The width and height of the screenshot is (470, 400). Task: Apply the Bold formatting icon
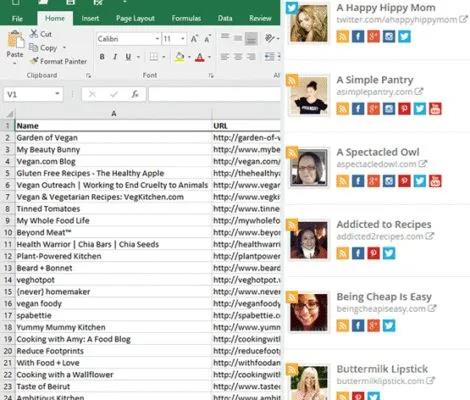point(102,57)
